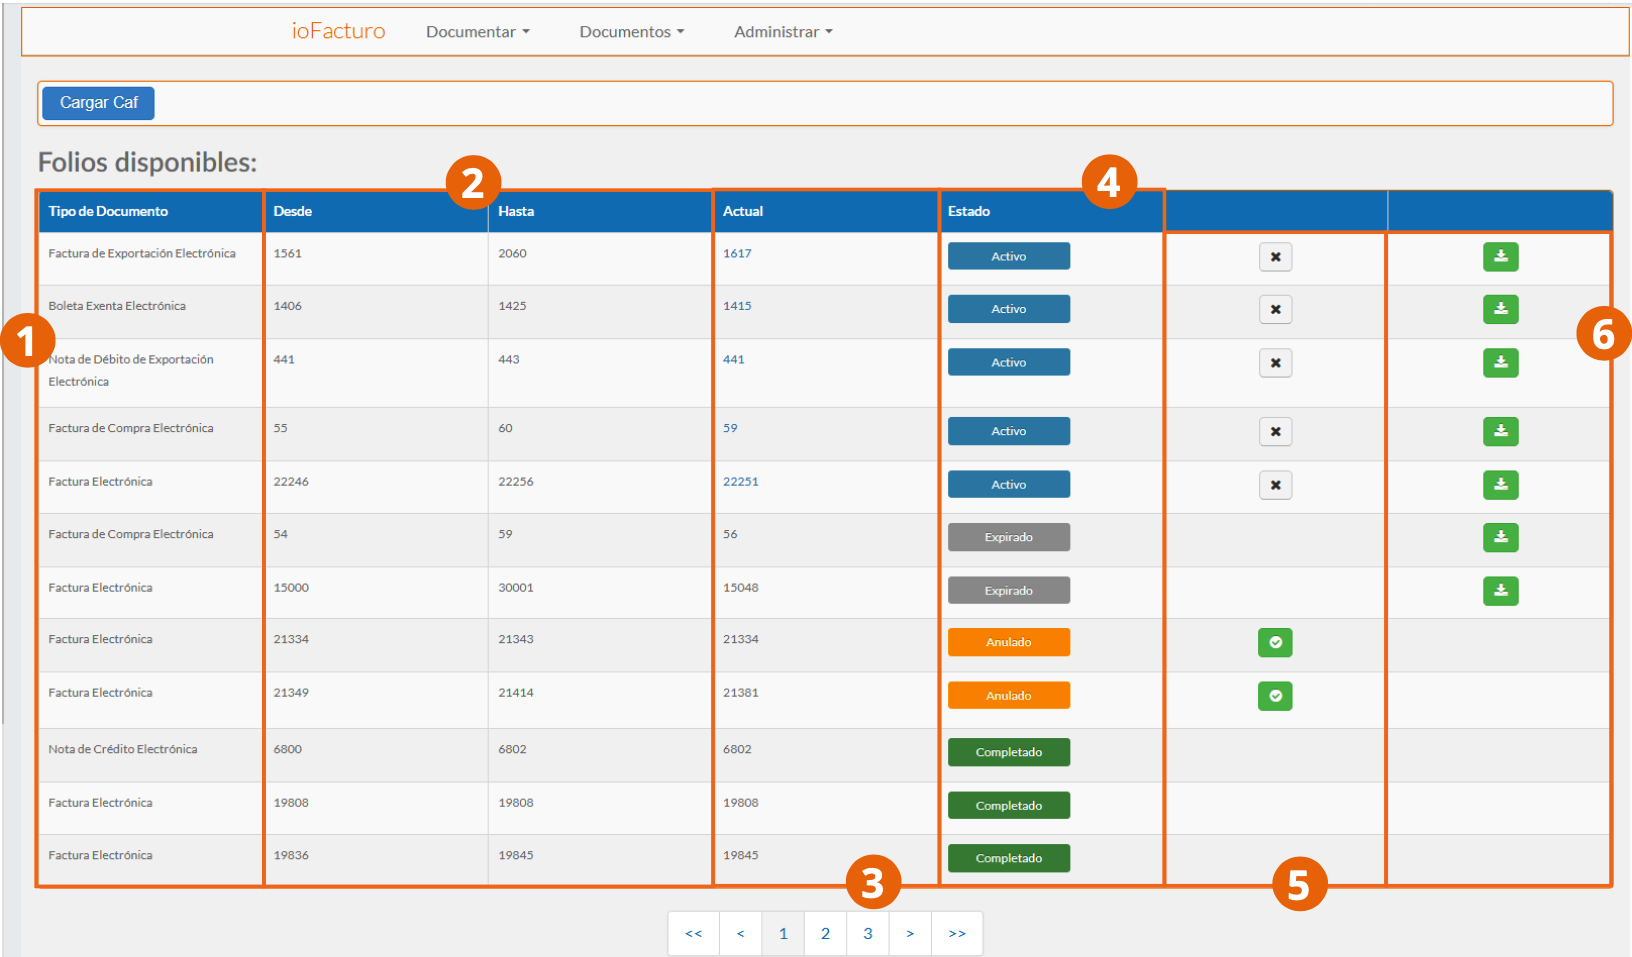
Task: Go to next page with > button
Action: coord(910,934)
